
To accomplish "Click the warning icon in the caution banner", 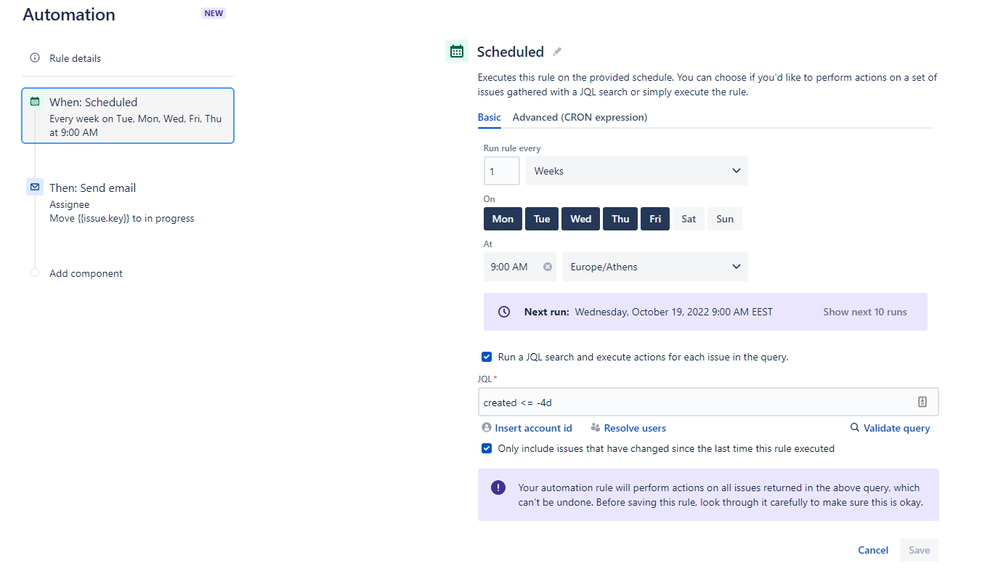I will pyautogui.click(x=499, y=489).
